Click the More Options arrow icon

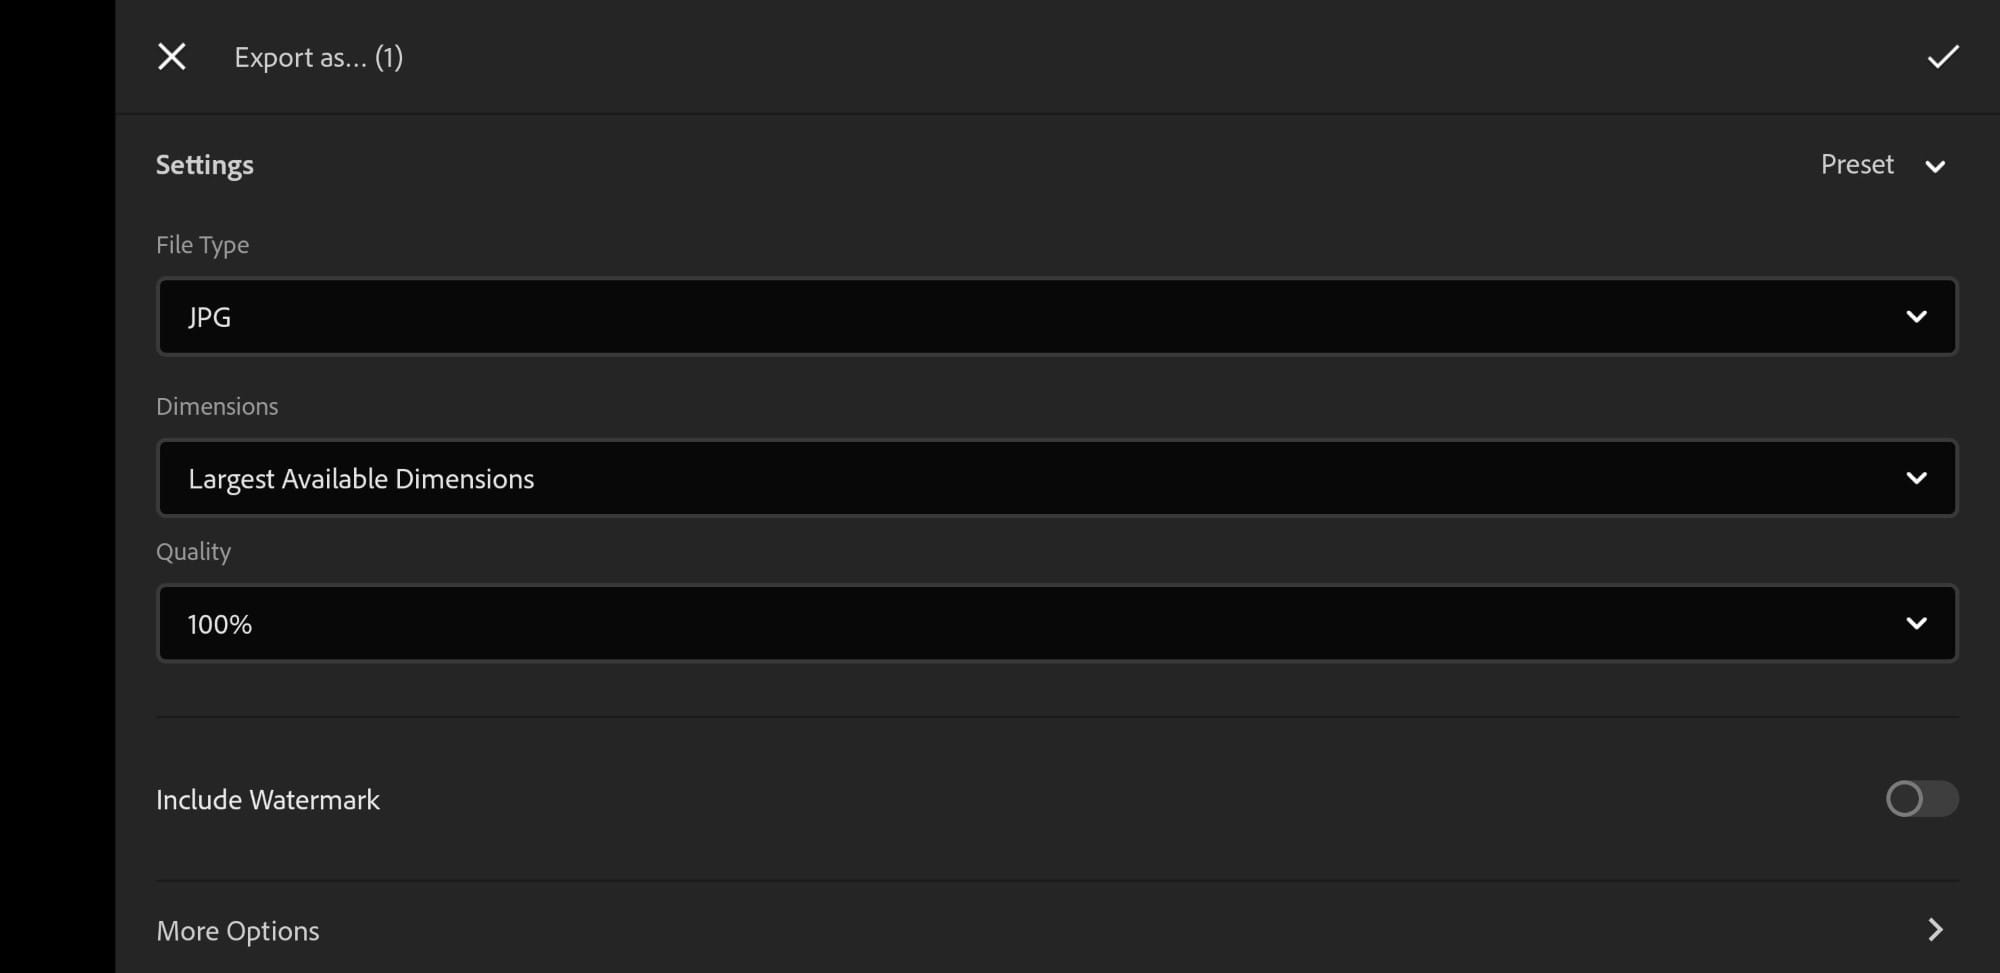[x=1934, y=930]
